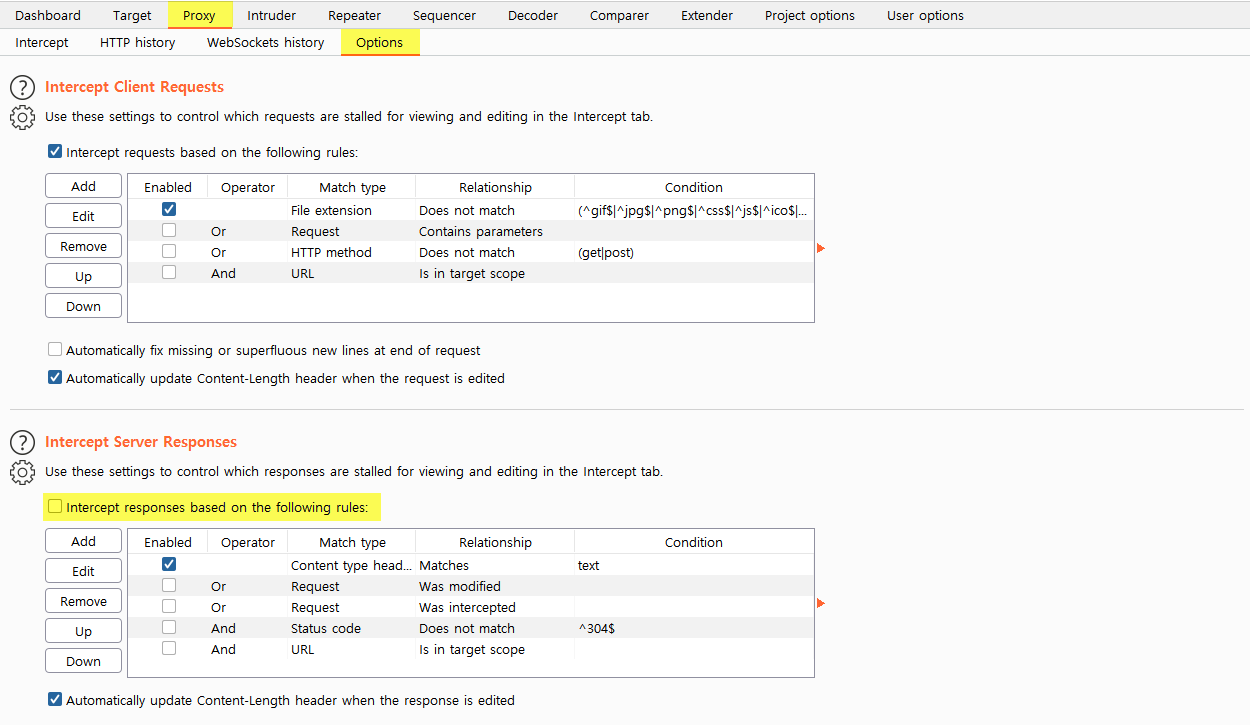Open the User options tab

(925, 15)
